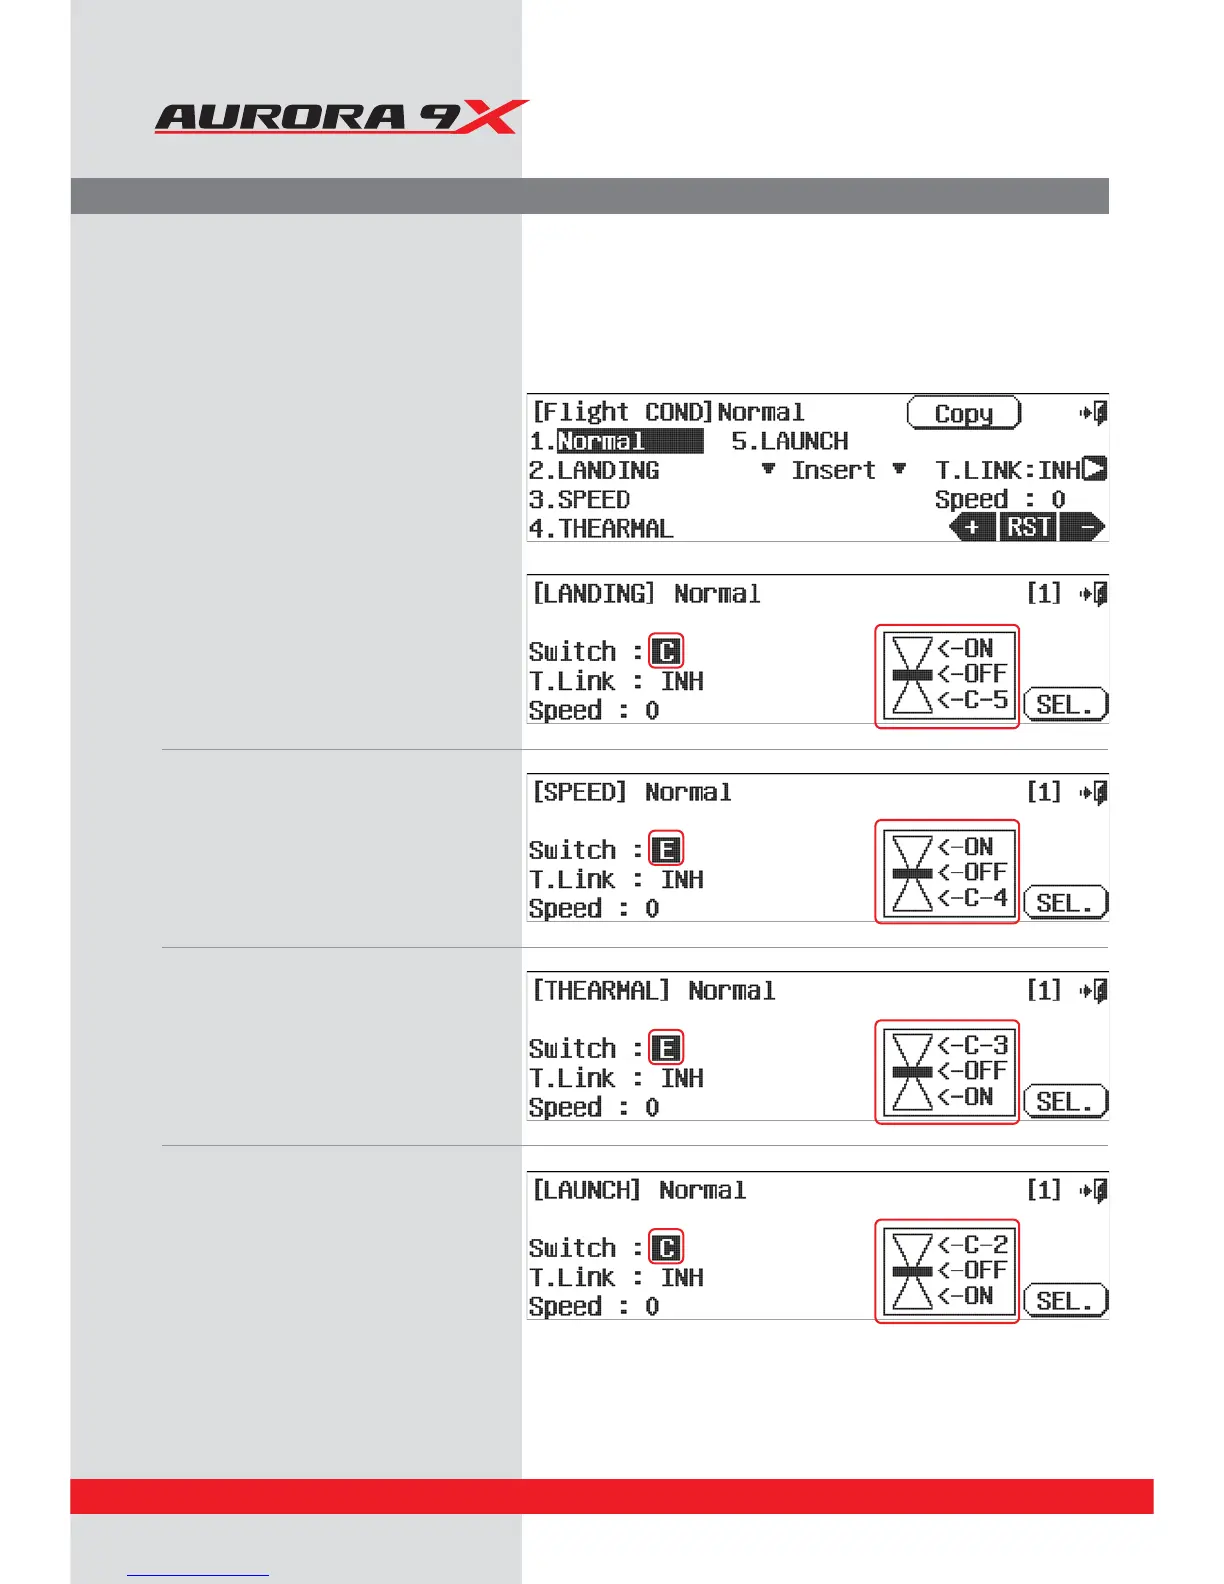Toggle the LANDING switch position diagram

pyautogui.click(x=947, y=676)
